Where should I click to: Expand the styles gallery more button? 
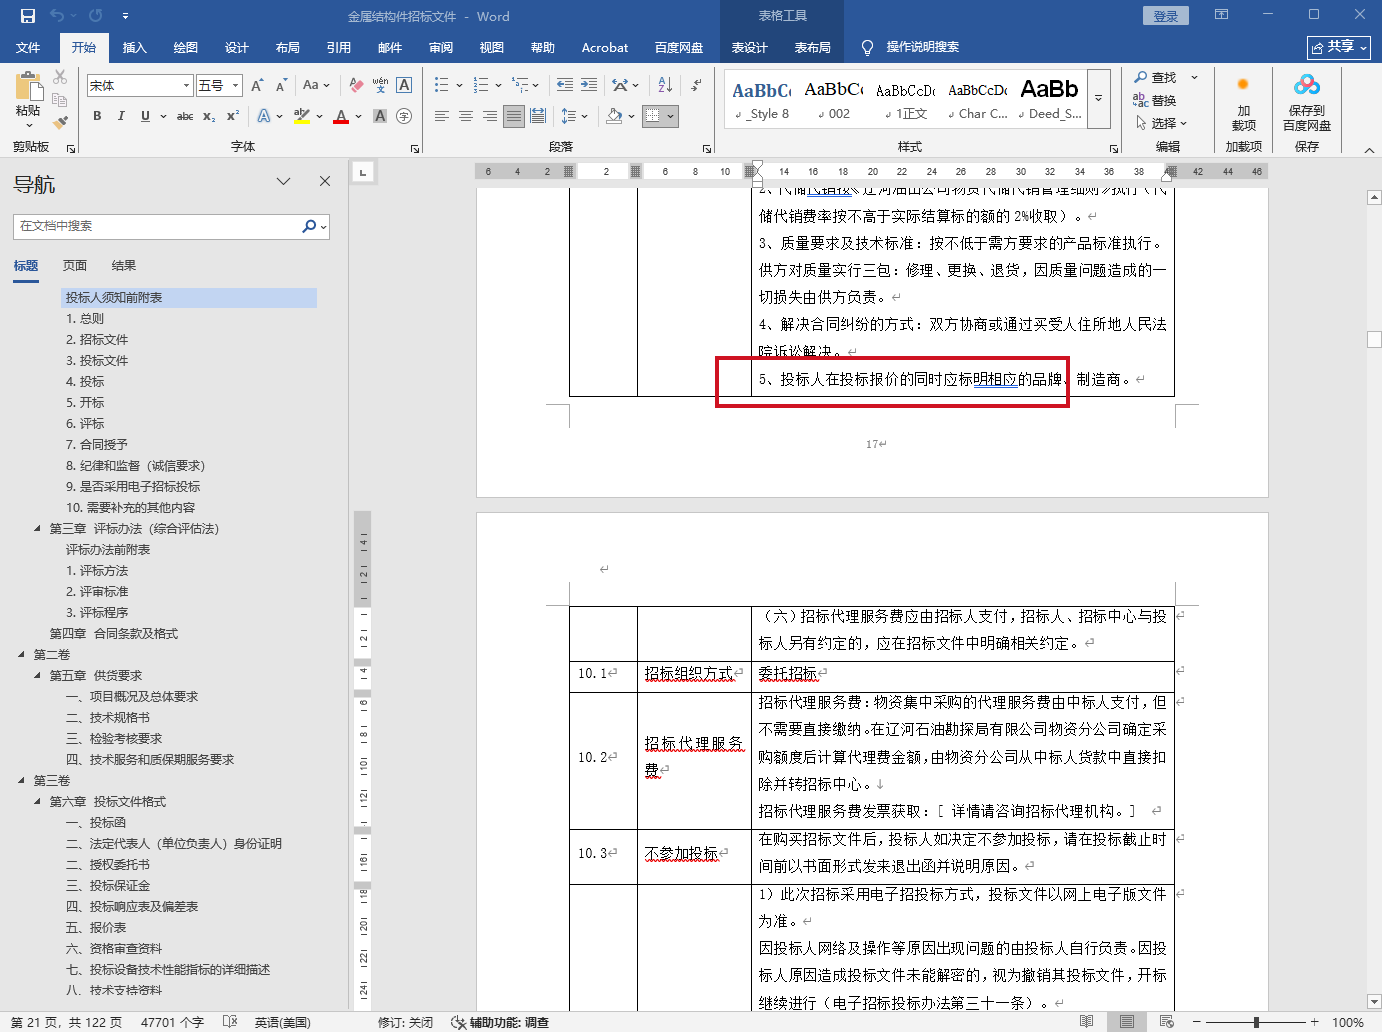pyautogui.click(x=1098, y=98)
